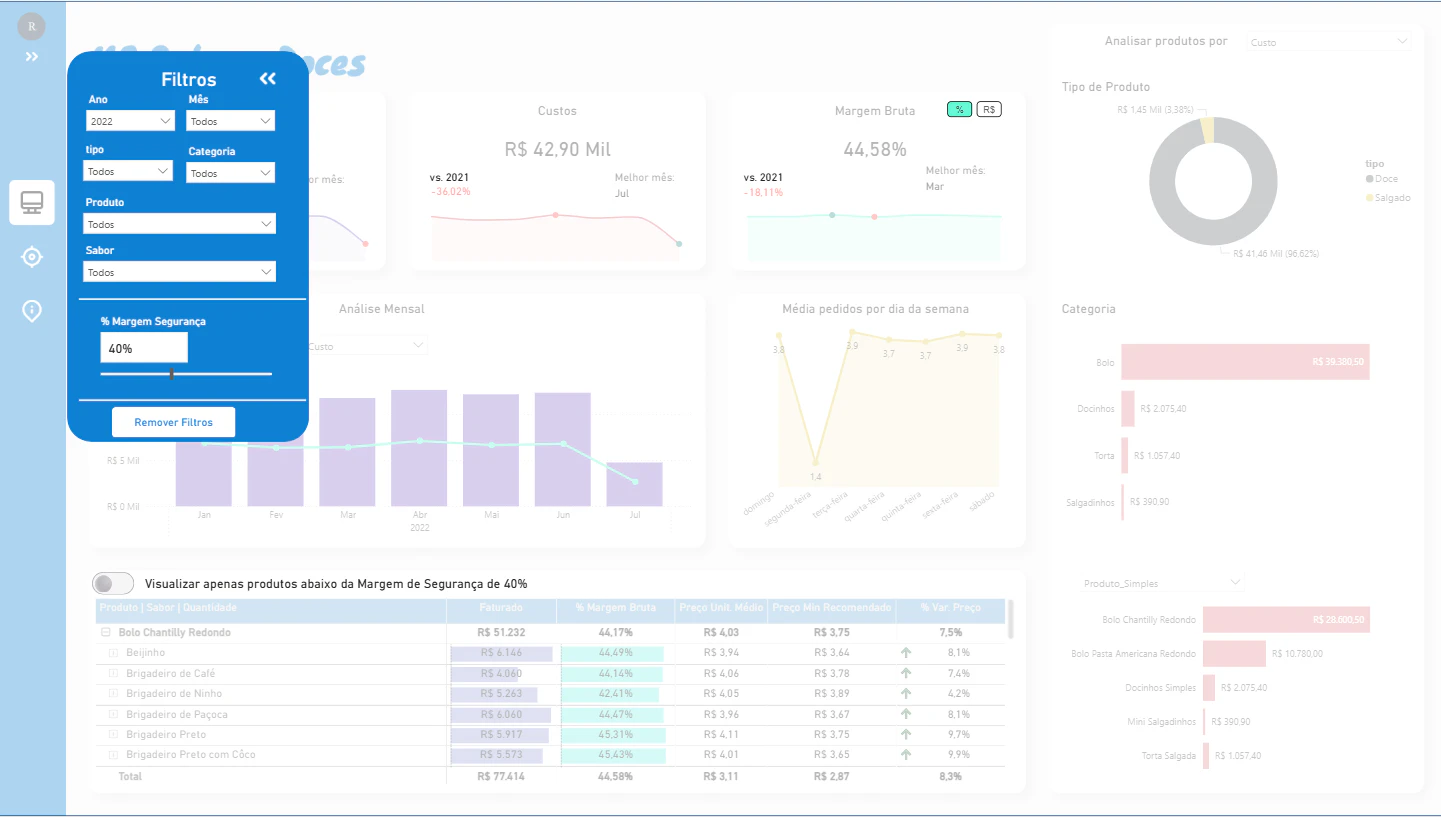The image size is (1441, 817).
Task: Open the info pin icon in sidebar
Action: click(x=32, y=311)
